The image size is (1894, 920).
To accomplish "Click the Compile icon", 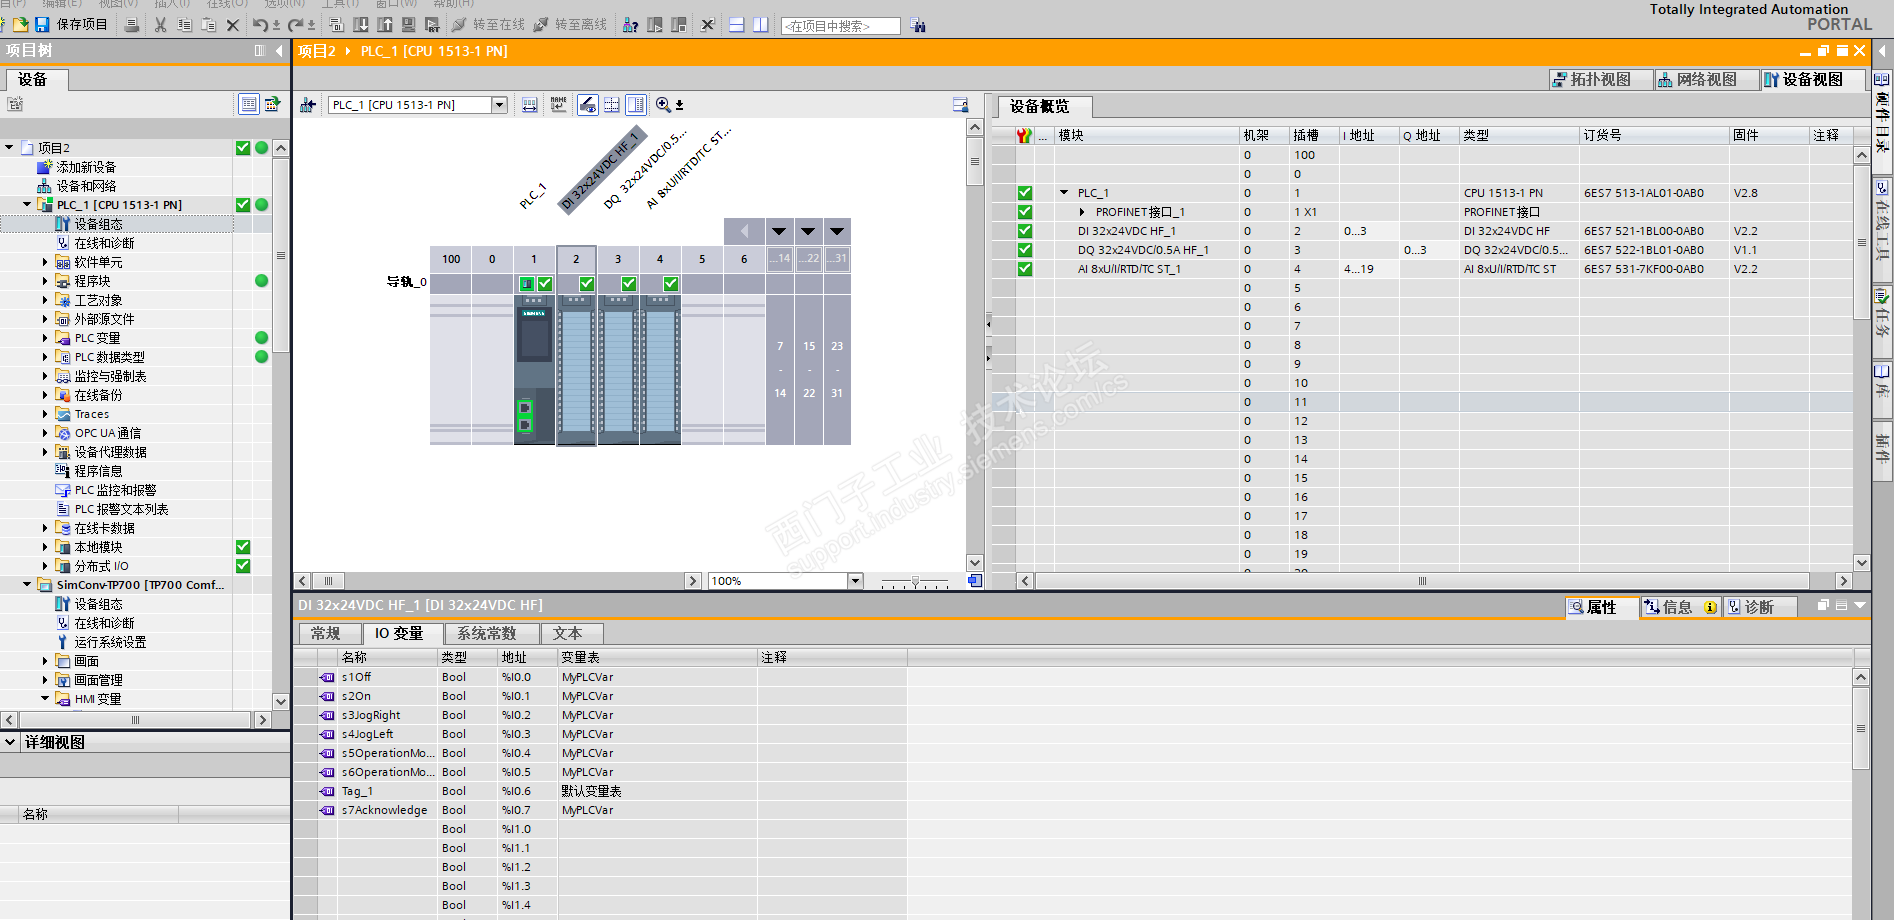I will click(336, 24).
